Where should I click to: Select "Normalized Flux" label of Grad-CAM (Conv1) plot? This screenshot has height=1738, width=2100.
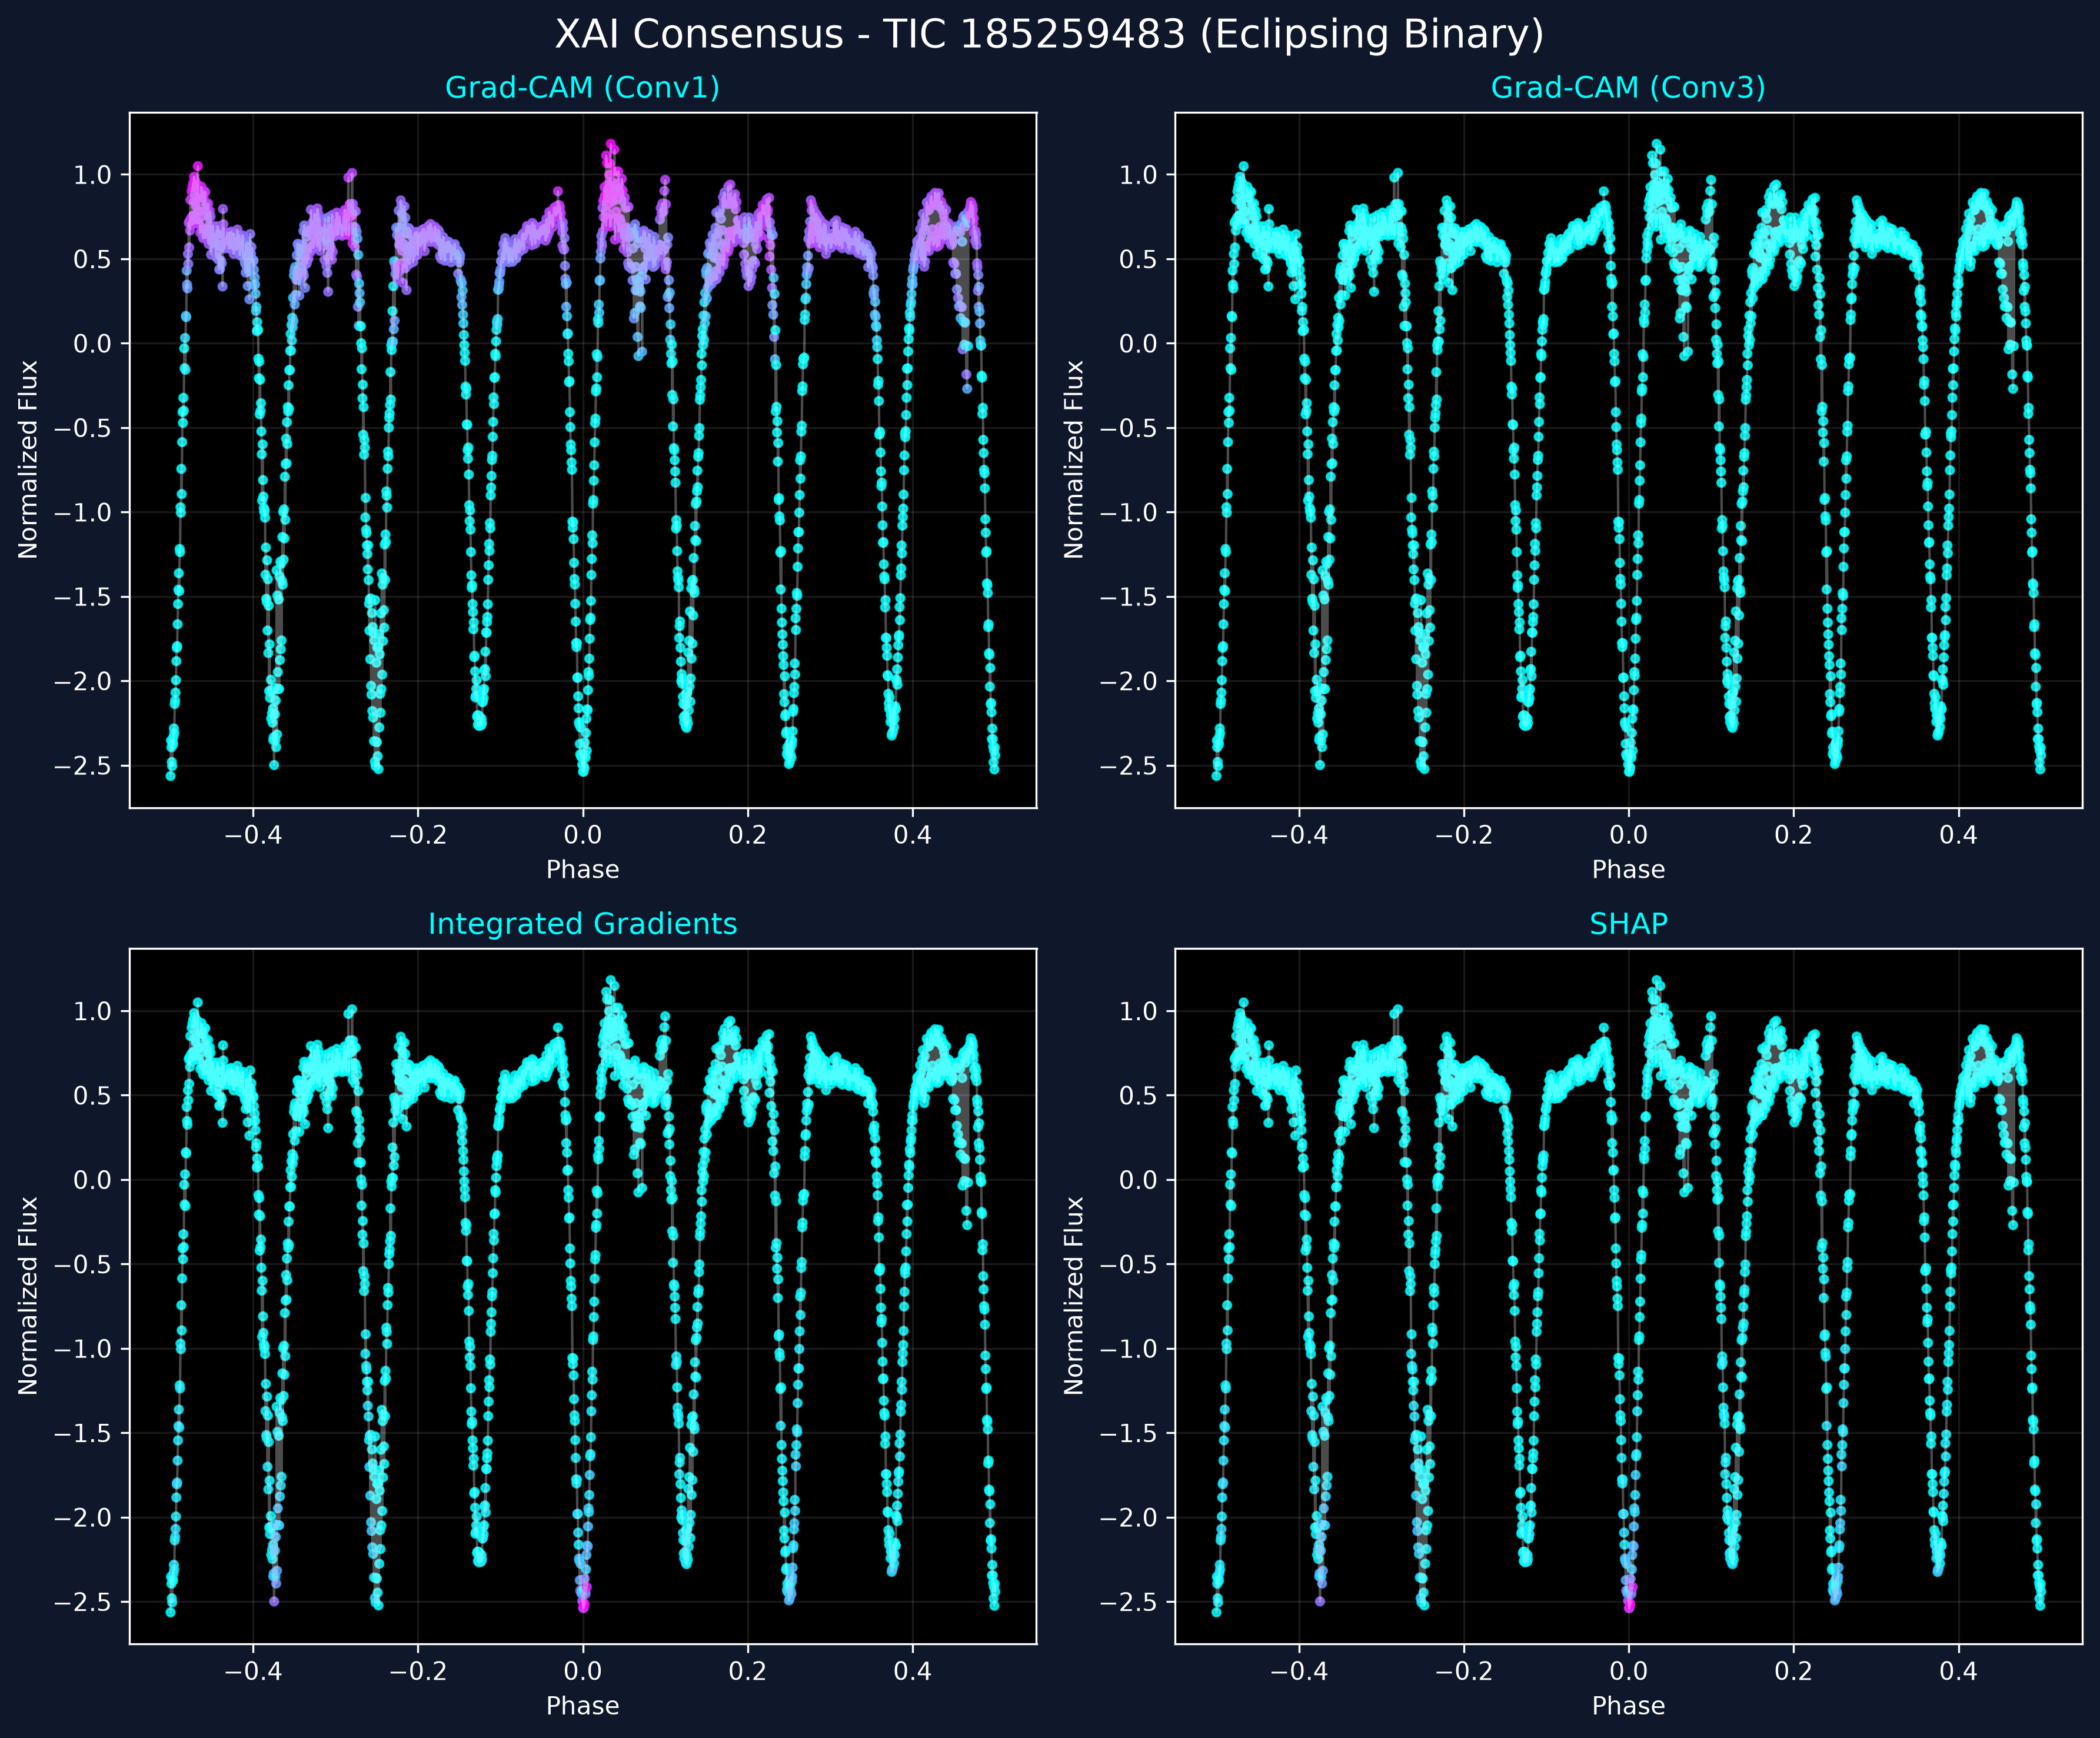[28, 460]
